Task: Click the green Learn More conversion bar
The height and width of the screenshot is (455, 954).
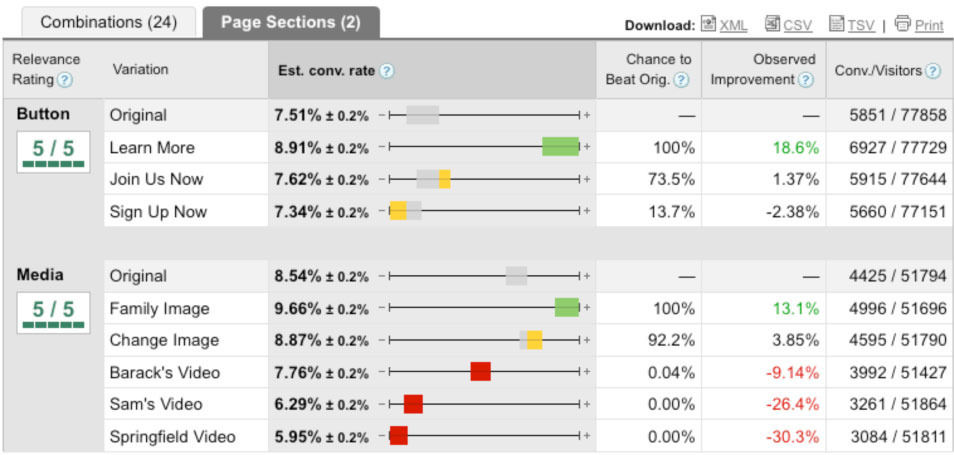Action: (x=560, y=147)
